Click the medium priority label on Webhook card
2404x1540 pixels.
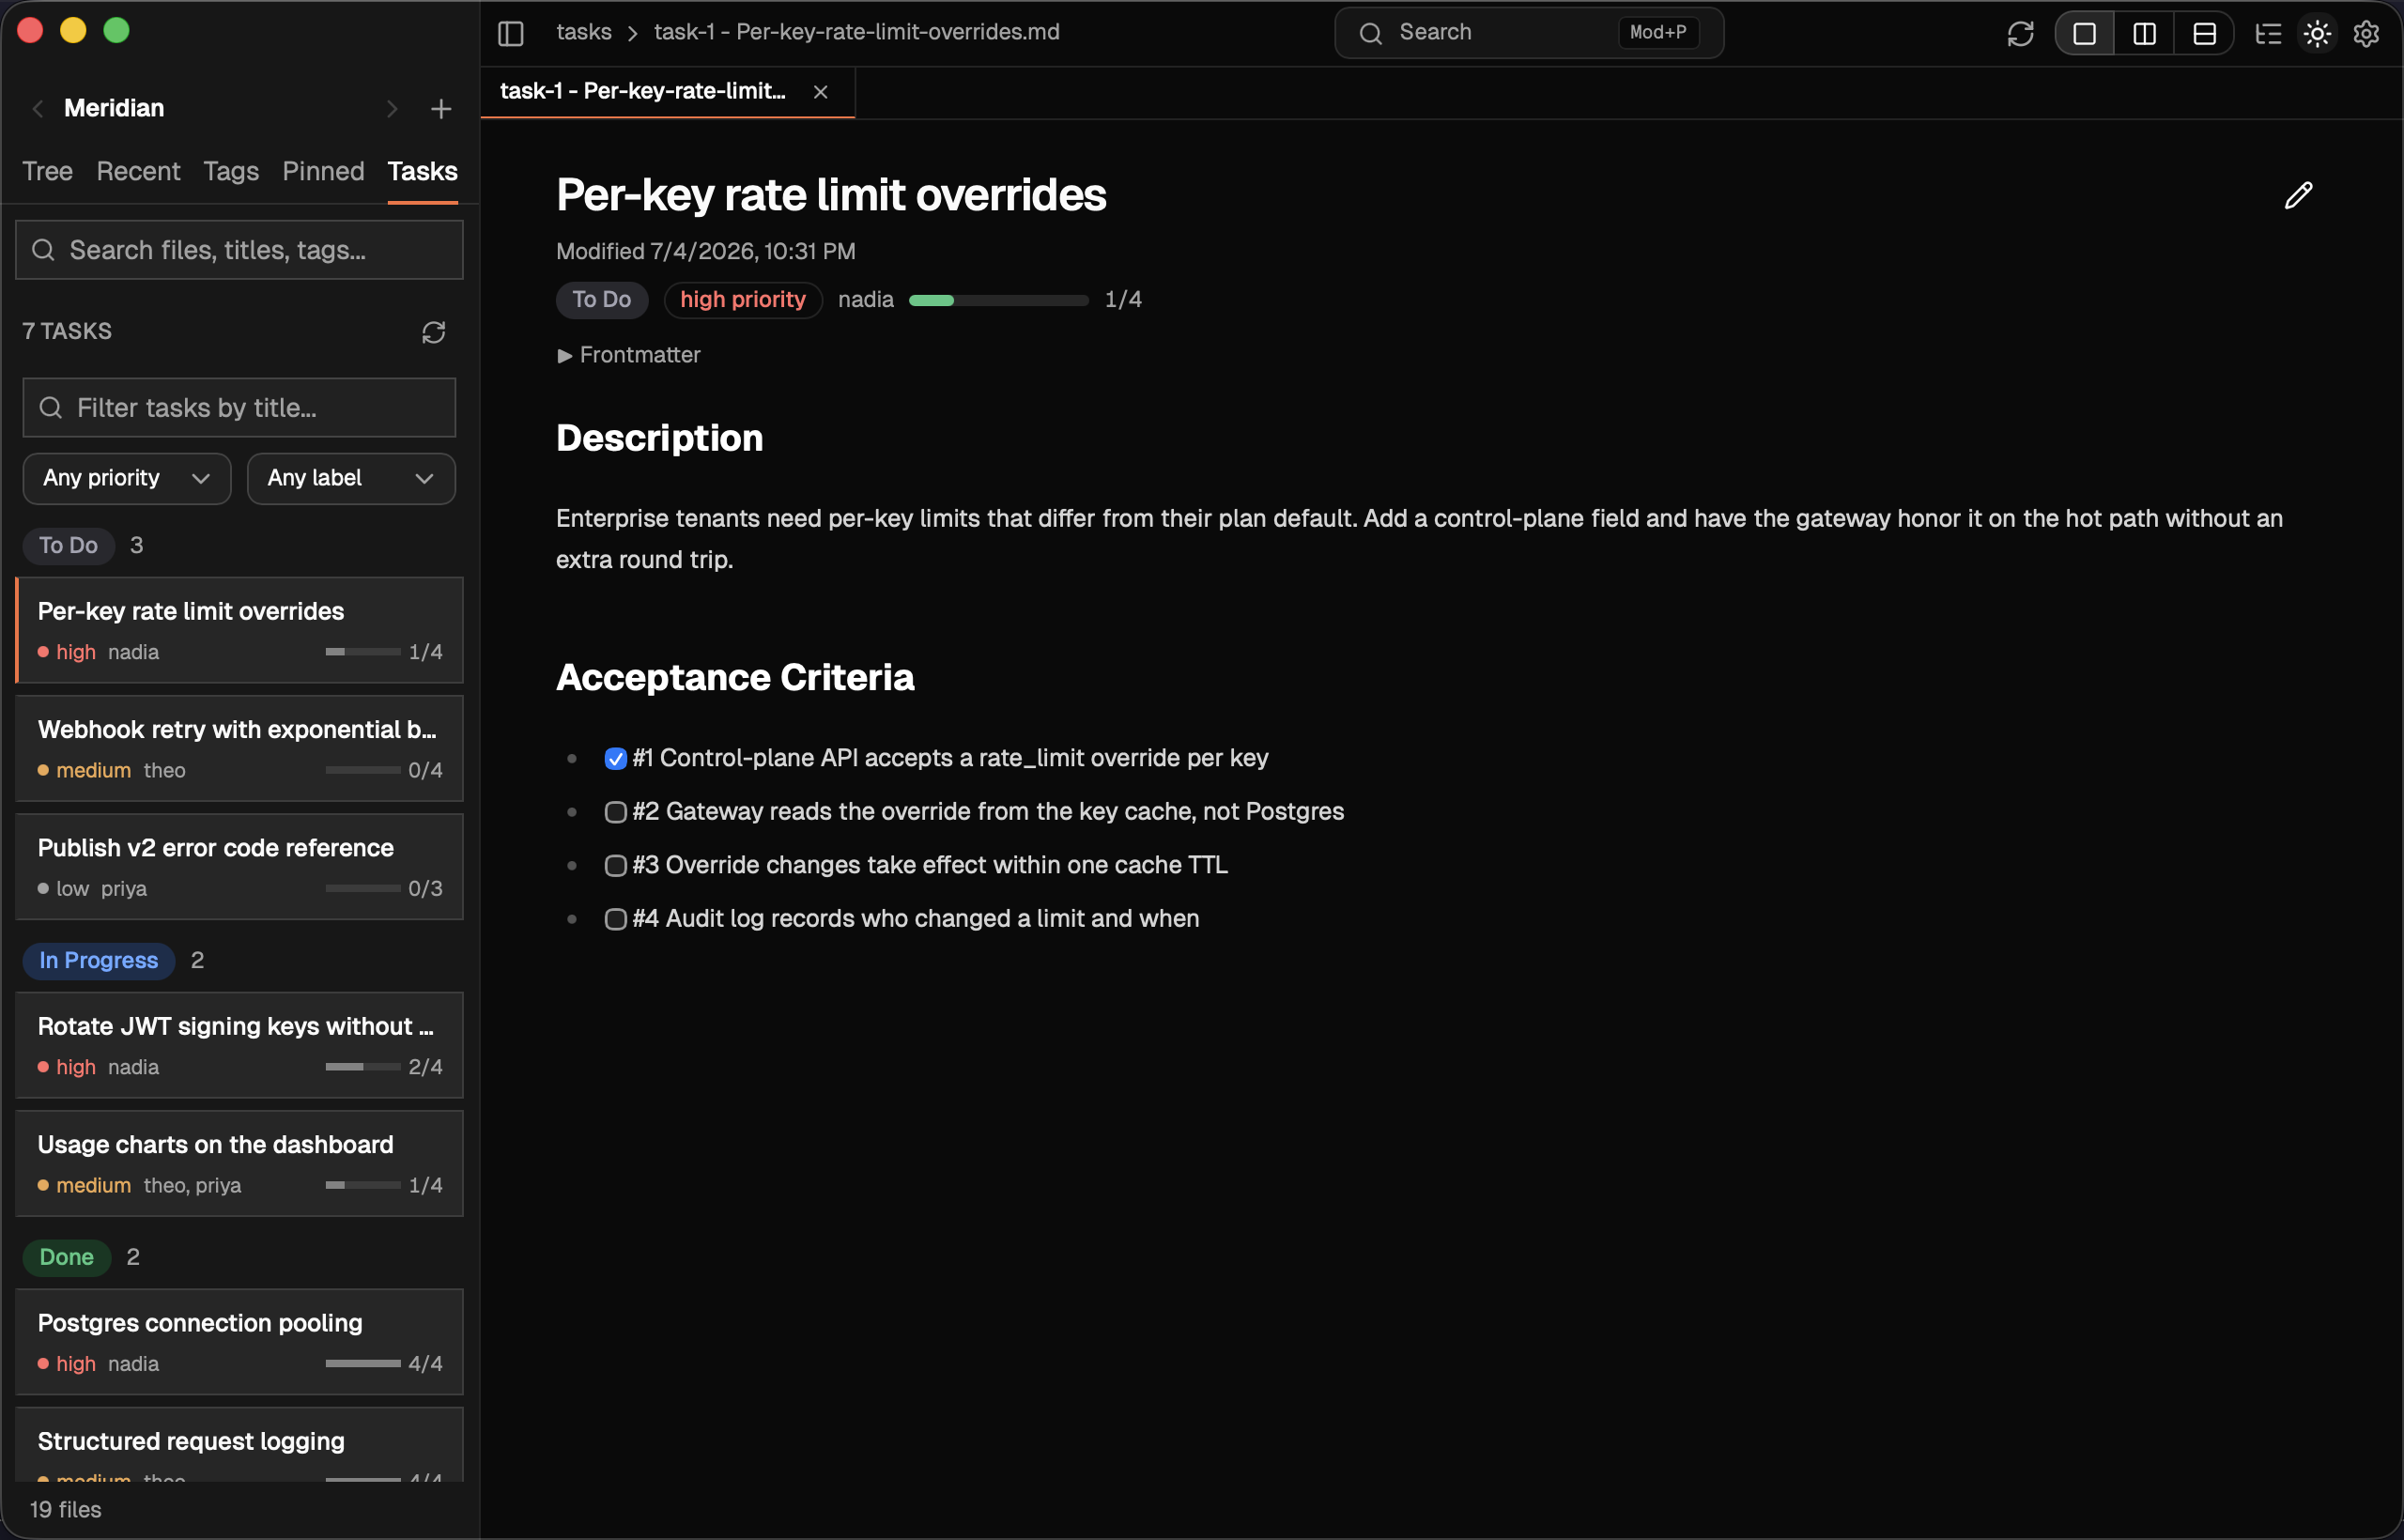(94, 770)
